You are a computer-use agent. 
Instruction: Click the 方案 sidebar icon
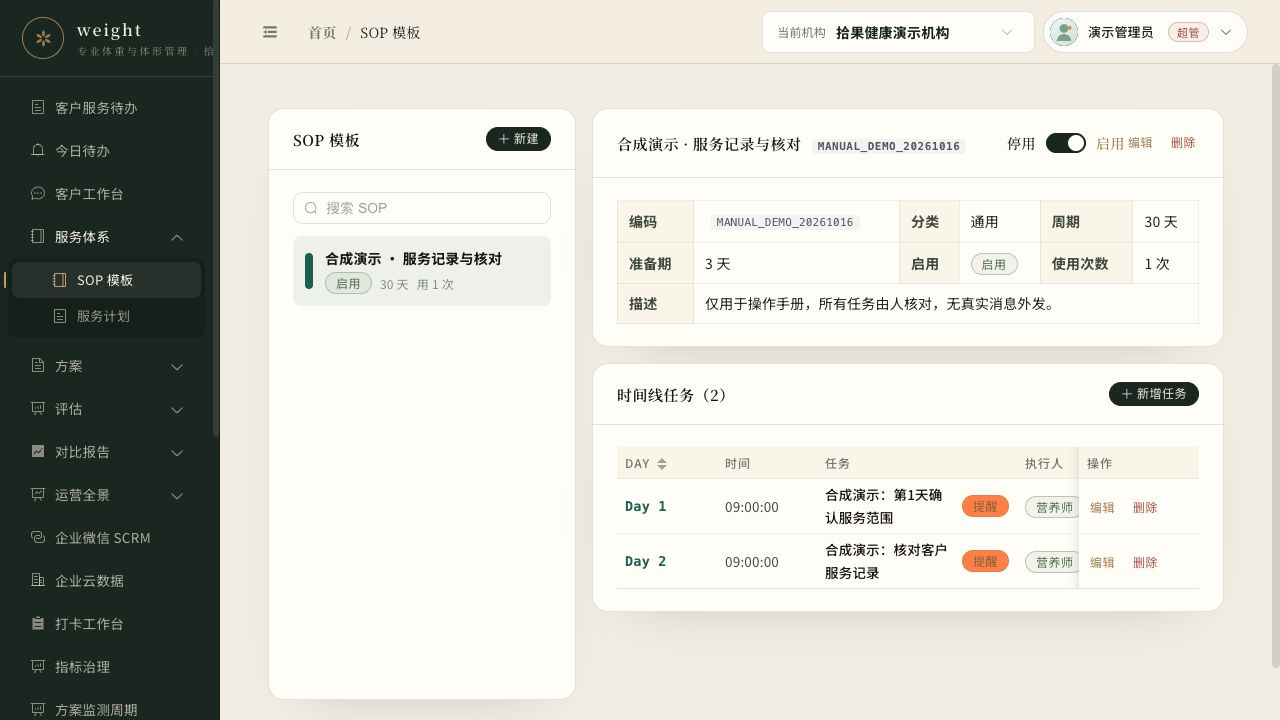point(38,365)
